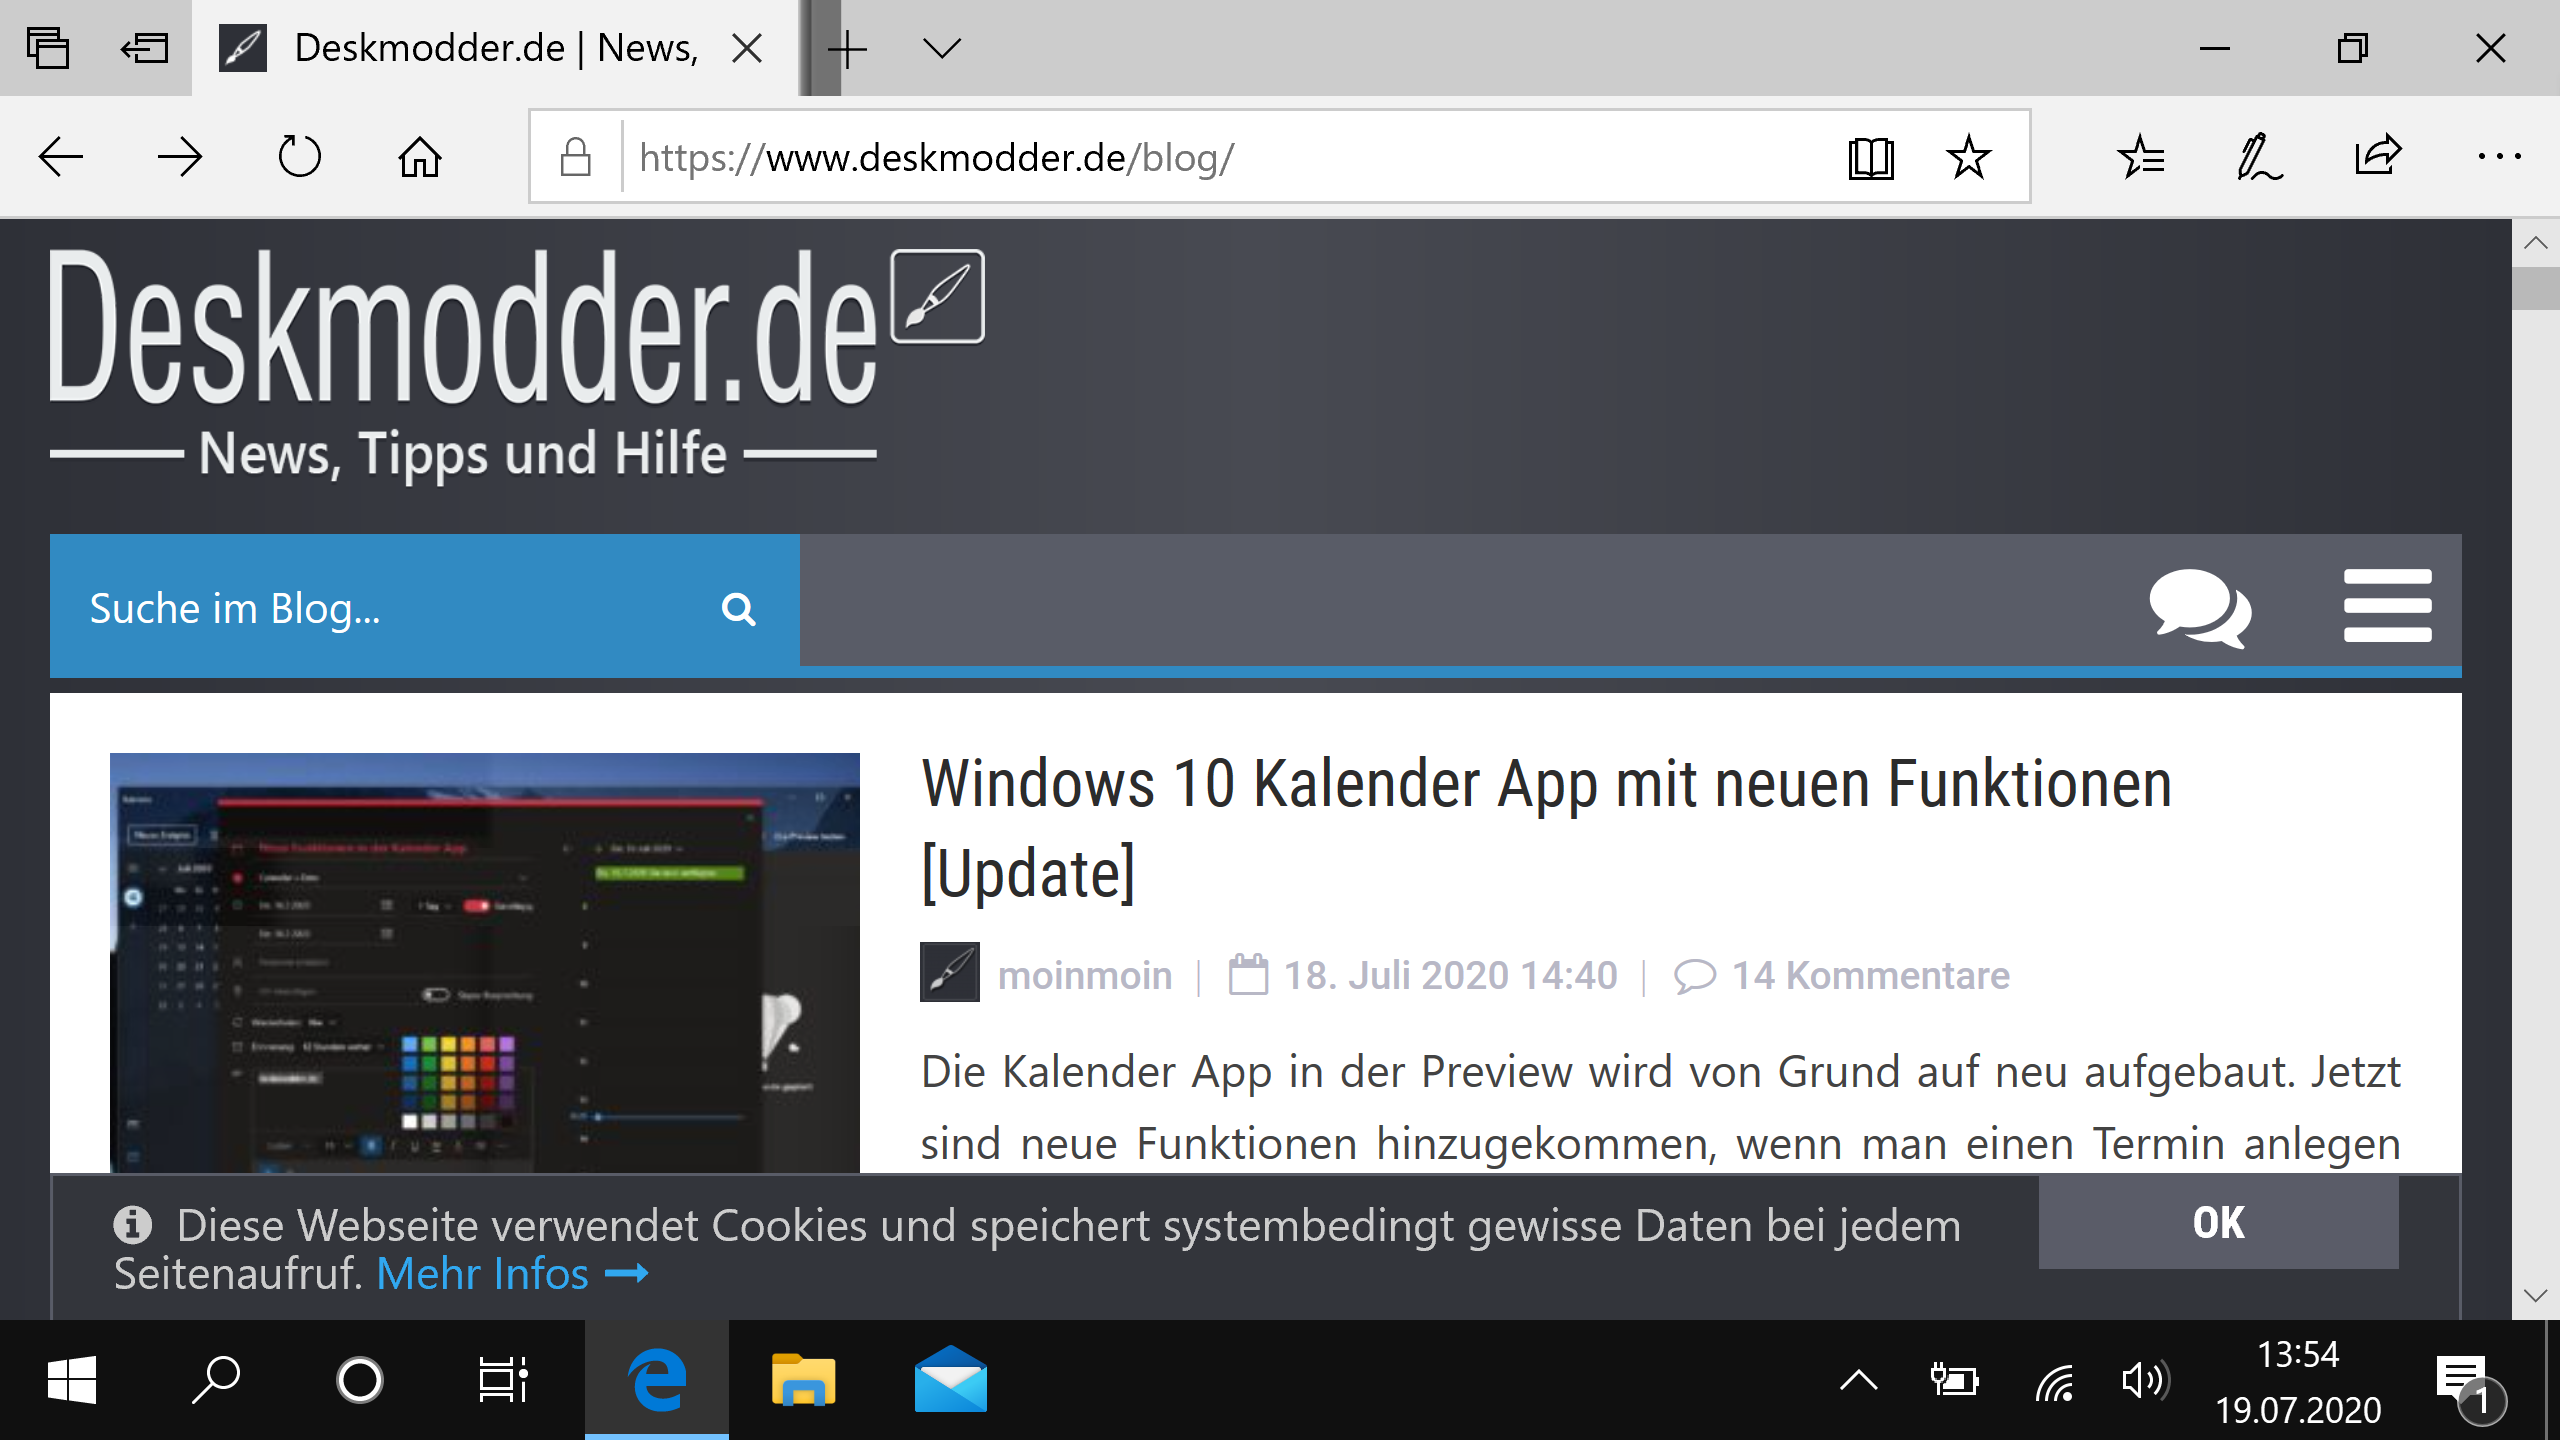Screen dimensions: 2560x1440
Task: Go to the home page
Action: [420, 157]
